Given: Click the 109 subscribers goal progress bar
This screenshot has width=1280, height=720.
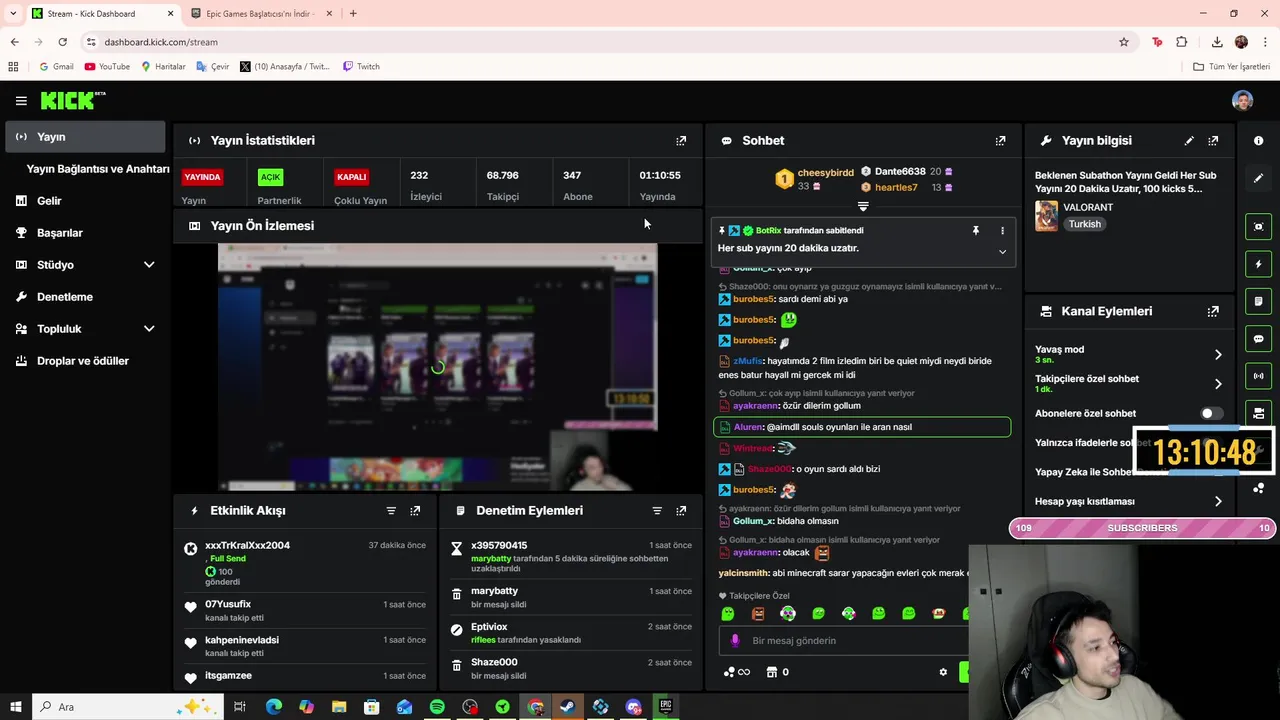Looking at the screenshot, I should click(x=1142, y=528).
